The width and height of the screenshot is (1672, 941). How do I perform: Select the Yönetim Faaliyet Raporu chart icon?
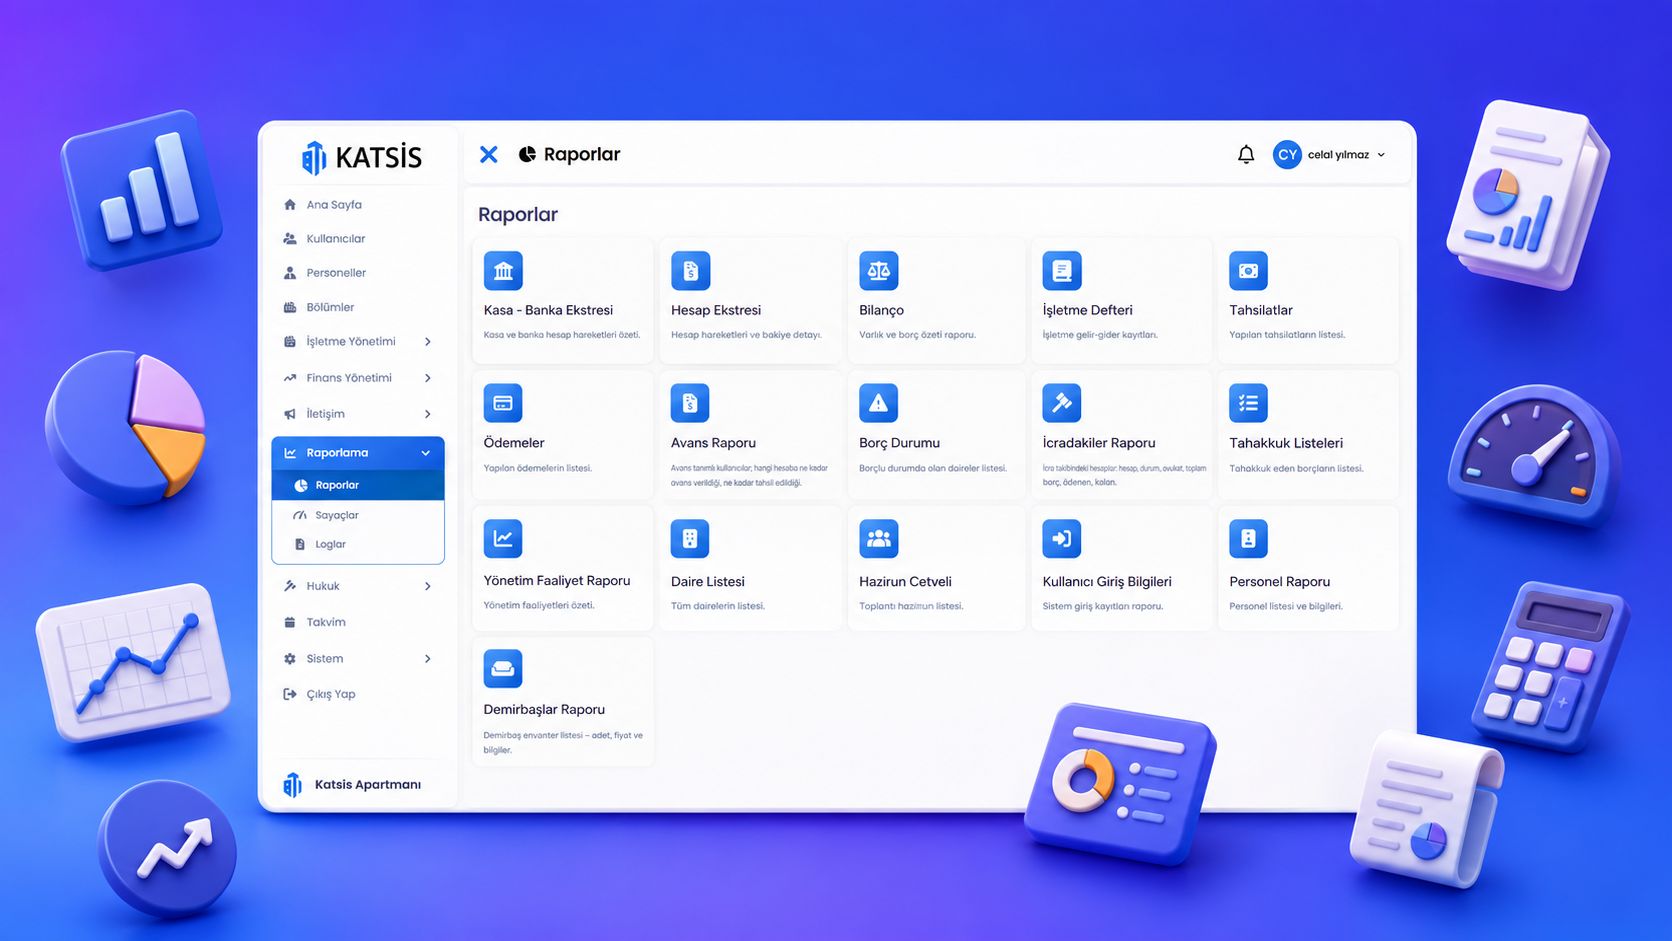[x=503, y=538]
